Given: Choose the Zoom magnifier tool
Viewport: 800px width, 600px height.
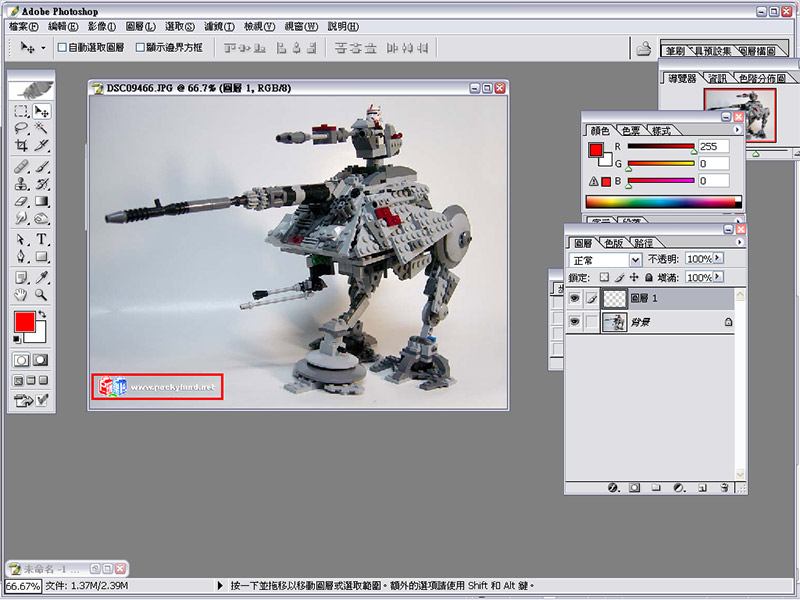Looking at the screenshot, I should (x=42, y=295).
